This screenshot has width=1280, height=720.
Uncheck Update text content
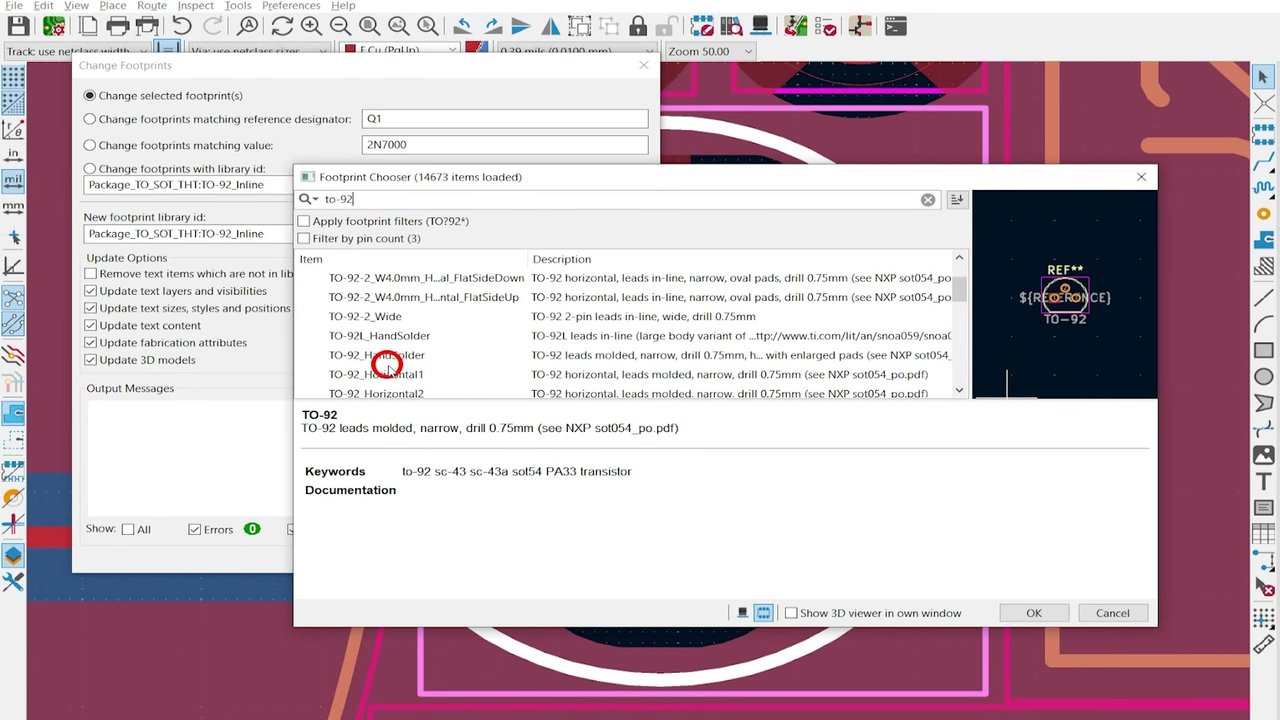point(91,326)
